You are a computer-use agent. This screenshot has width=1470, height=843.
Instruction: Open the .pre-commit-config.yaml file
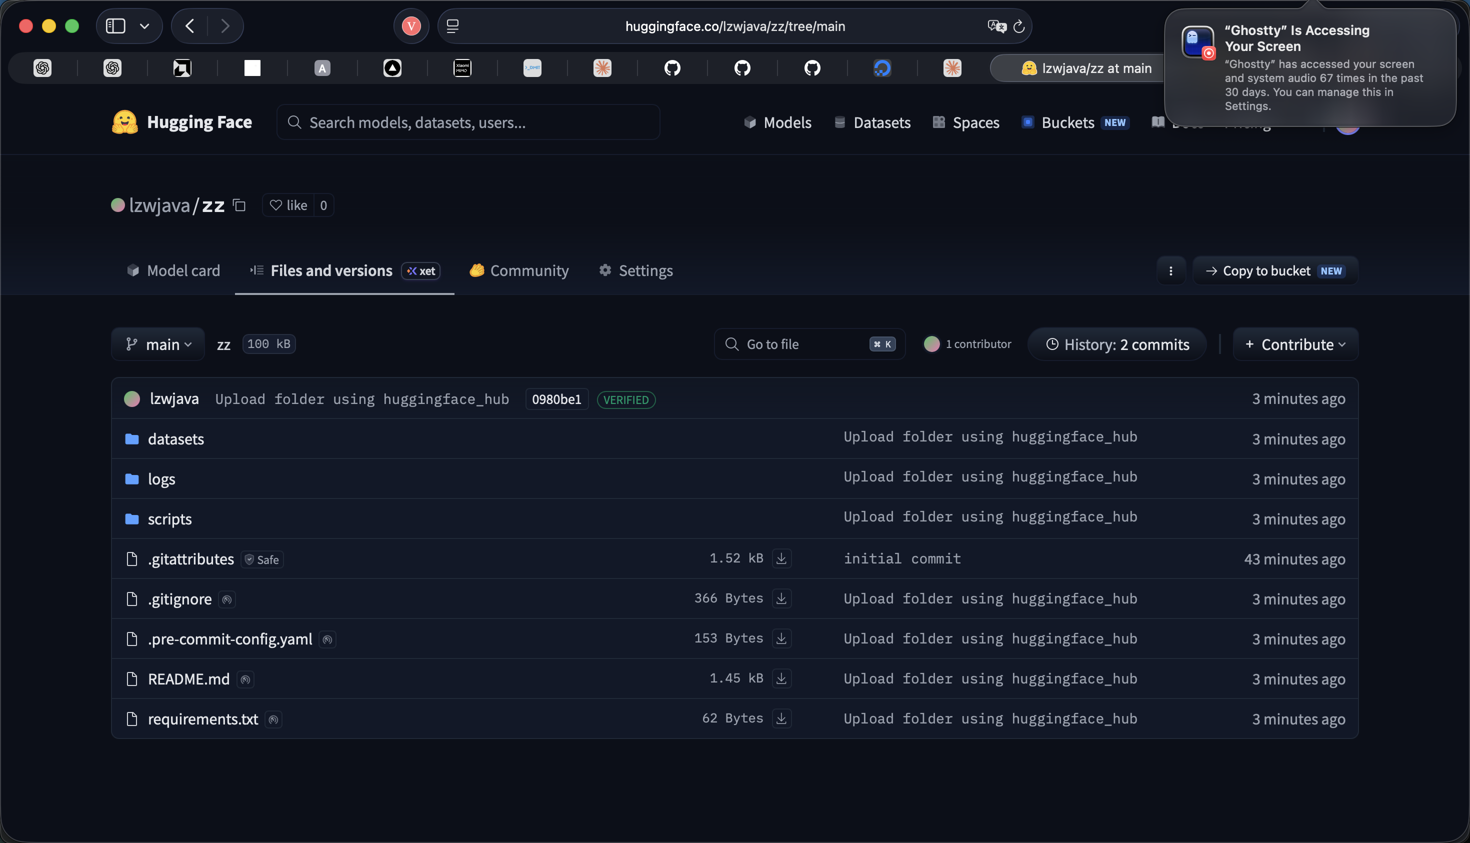click(x=230, y=639)
